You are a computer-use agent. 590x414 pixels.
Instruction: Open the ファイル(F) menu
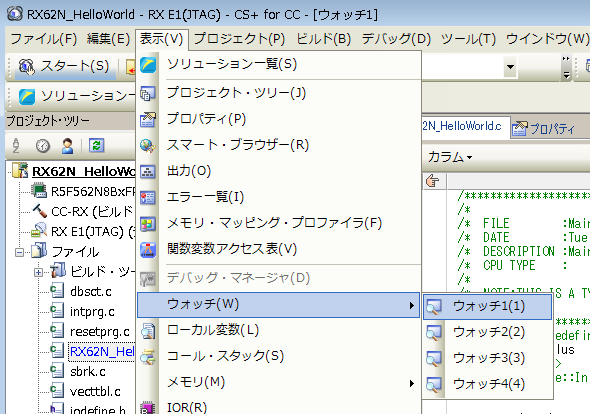tap(44, 39)
